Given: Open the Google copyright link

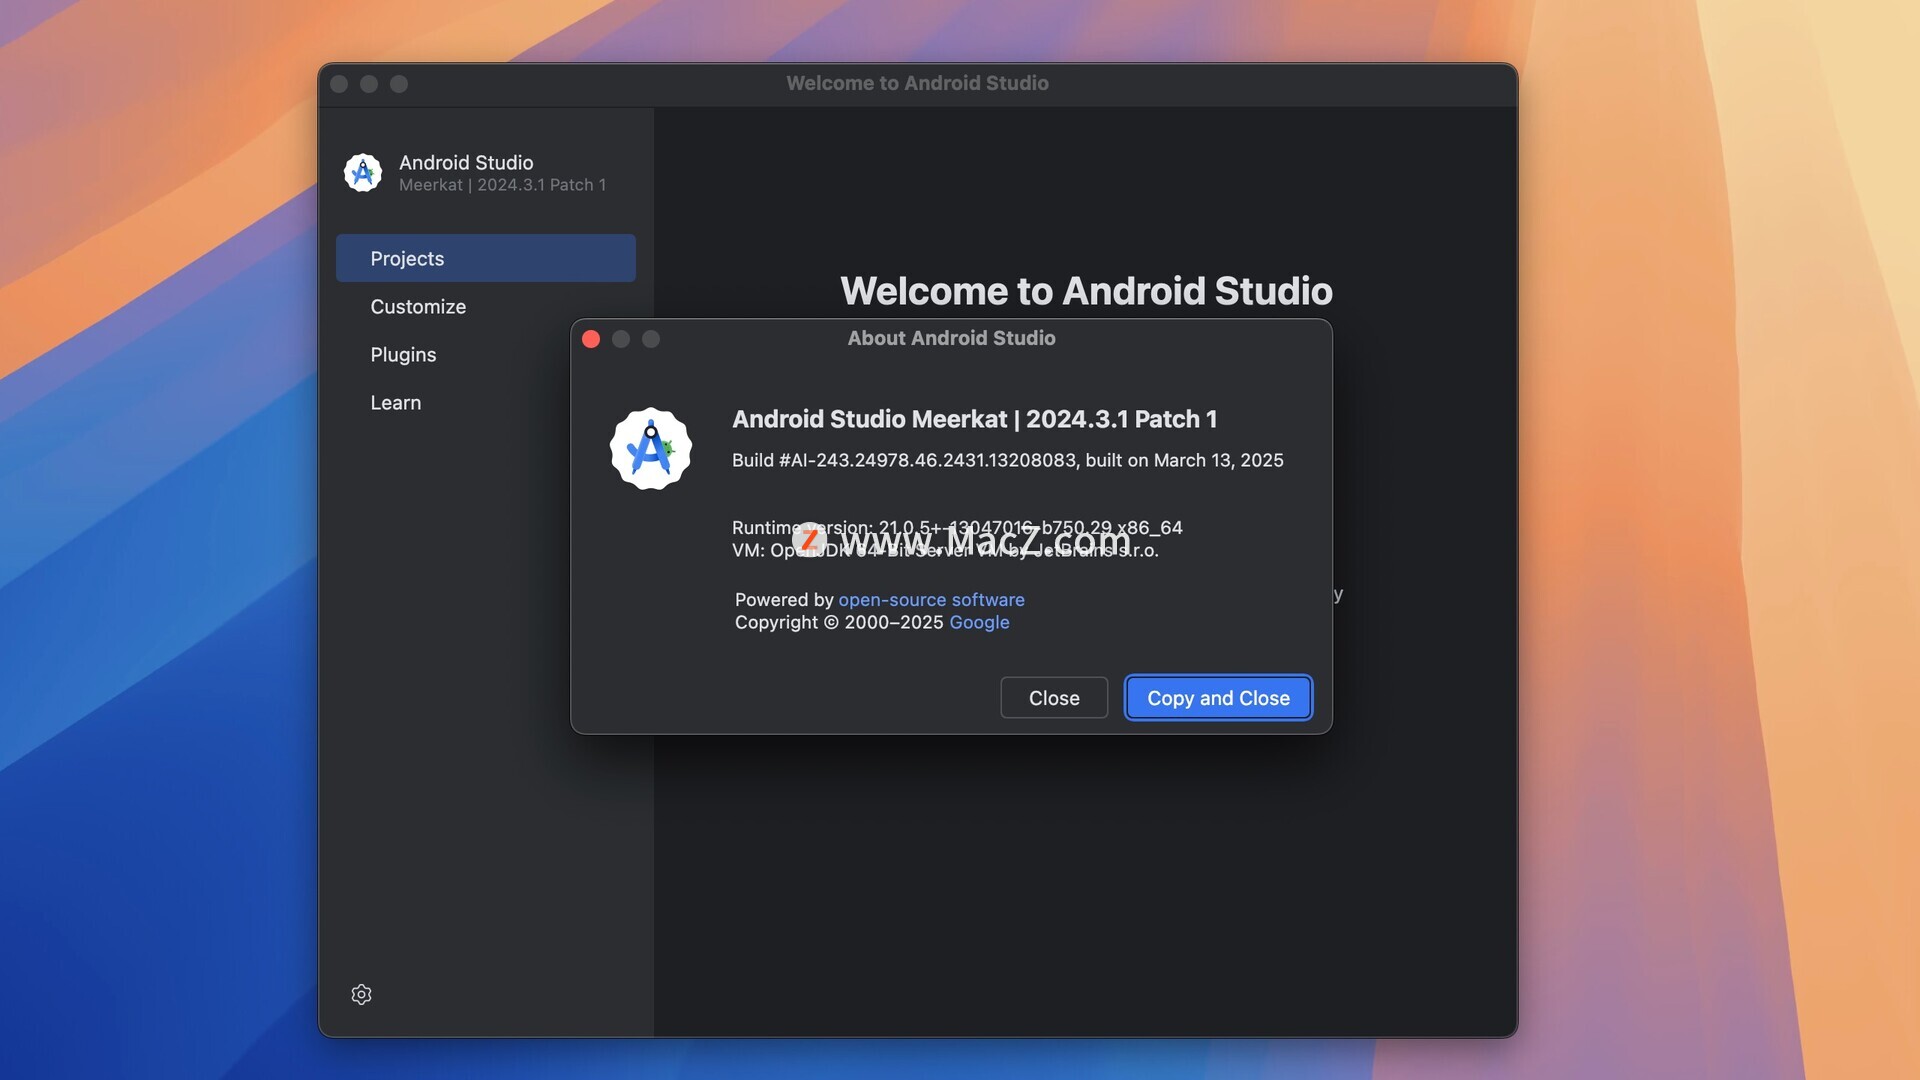Looking at the screenshot, I should pyautogui.click(x=979, y=622).
